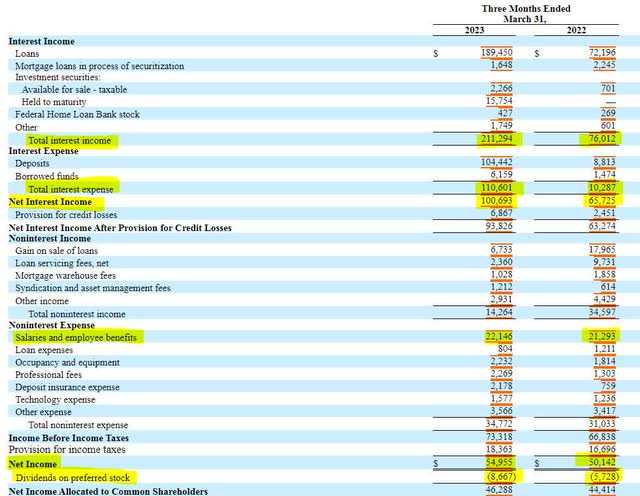
Task: Click Dividends on preferred stock label
Action: (x=73, y=478)
